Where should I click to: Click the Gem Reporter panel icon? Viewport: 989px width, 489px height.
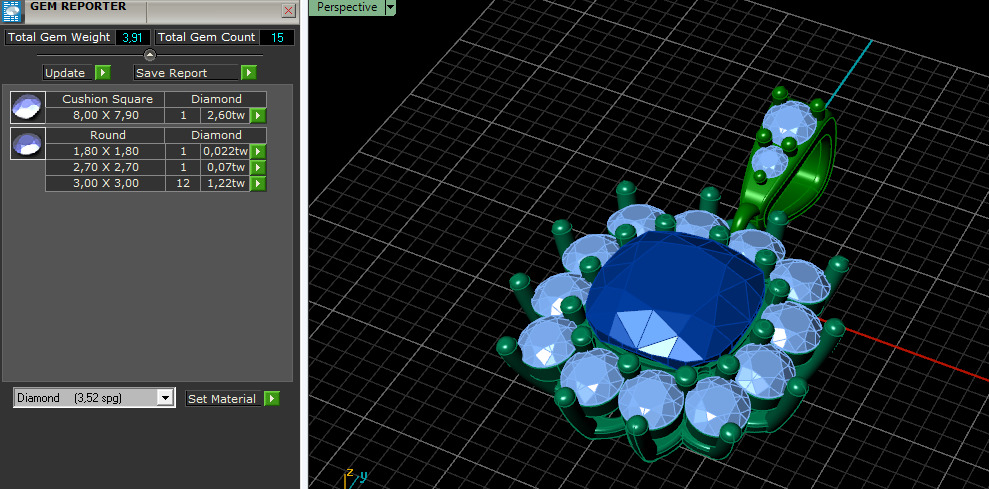(x=13, y=11)
